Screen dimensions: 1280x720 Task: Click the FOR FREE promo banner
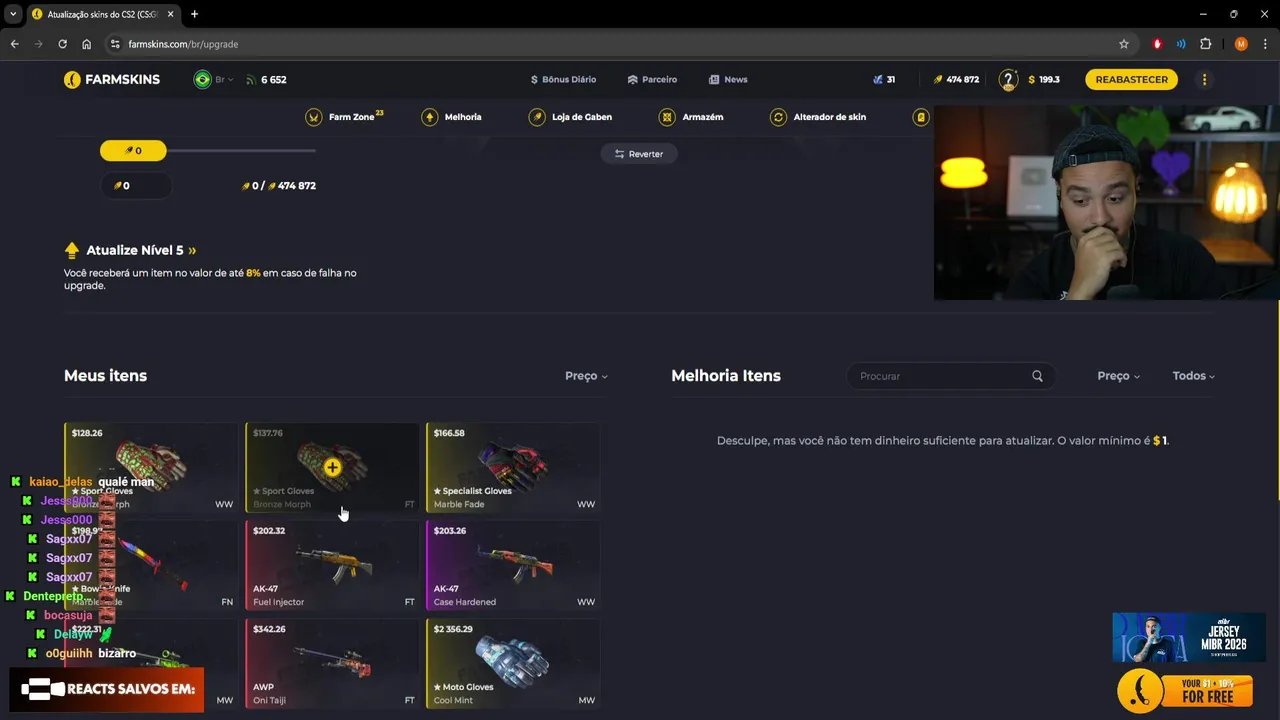1186,690
